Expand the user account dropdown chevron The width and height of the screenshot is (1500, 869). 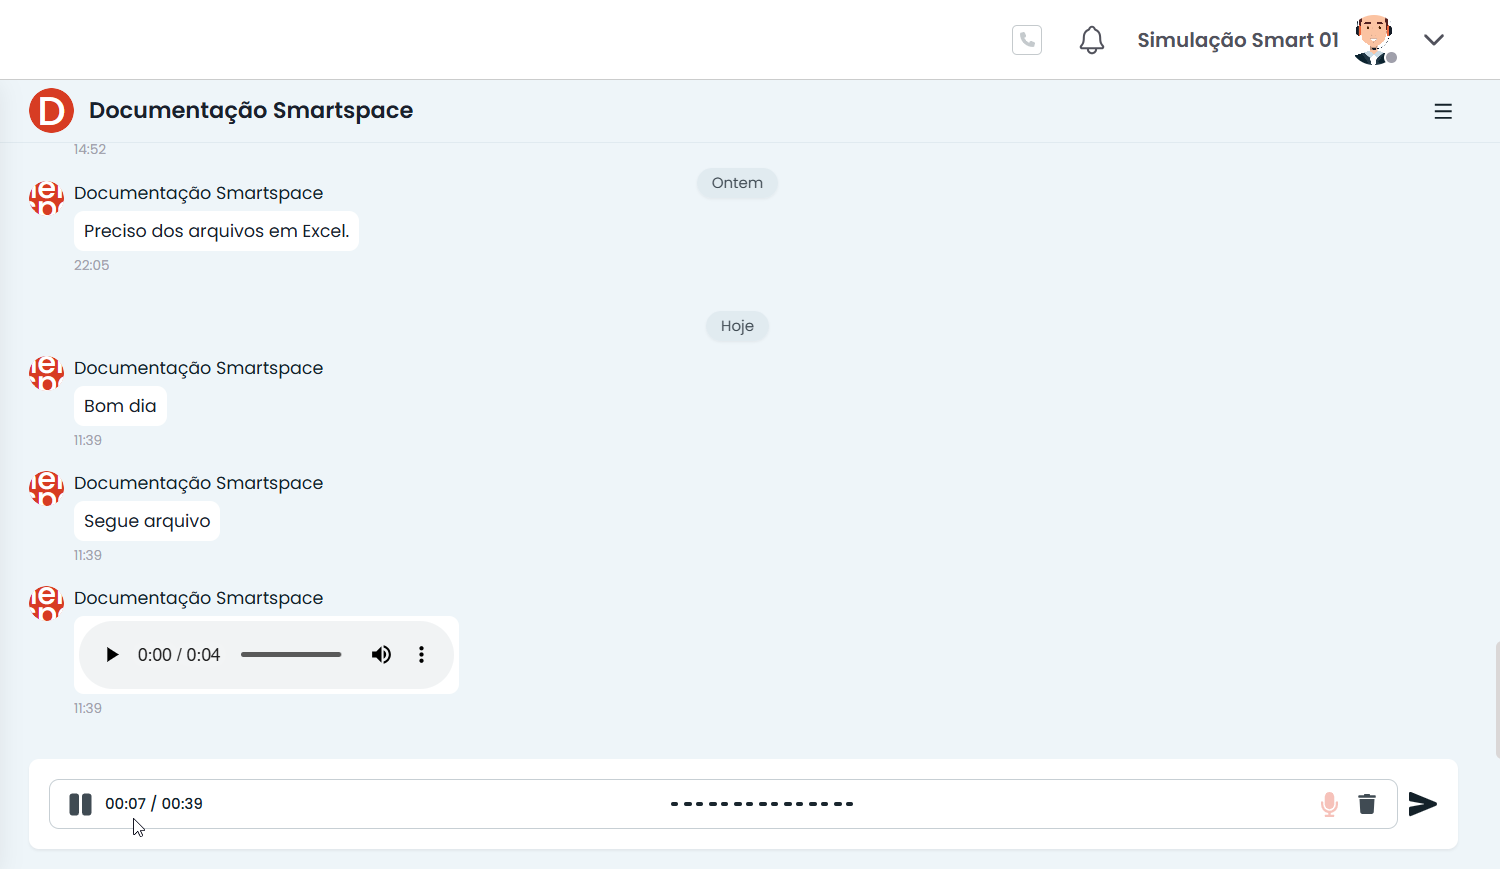(1434, 40)
